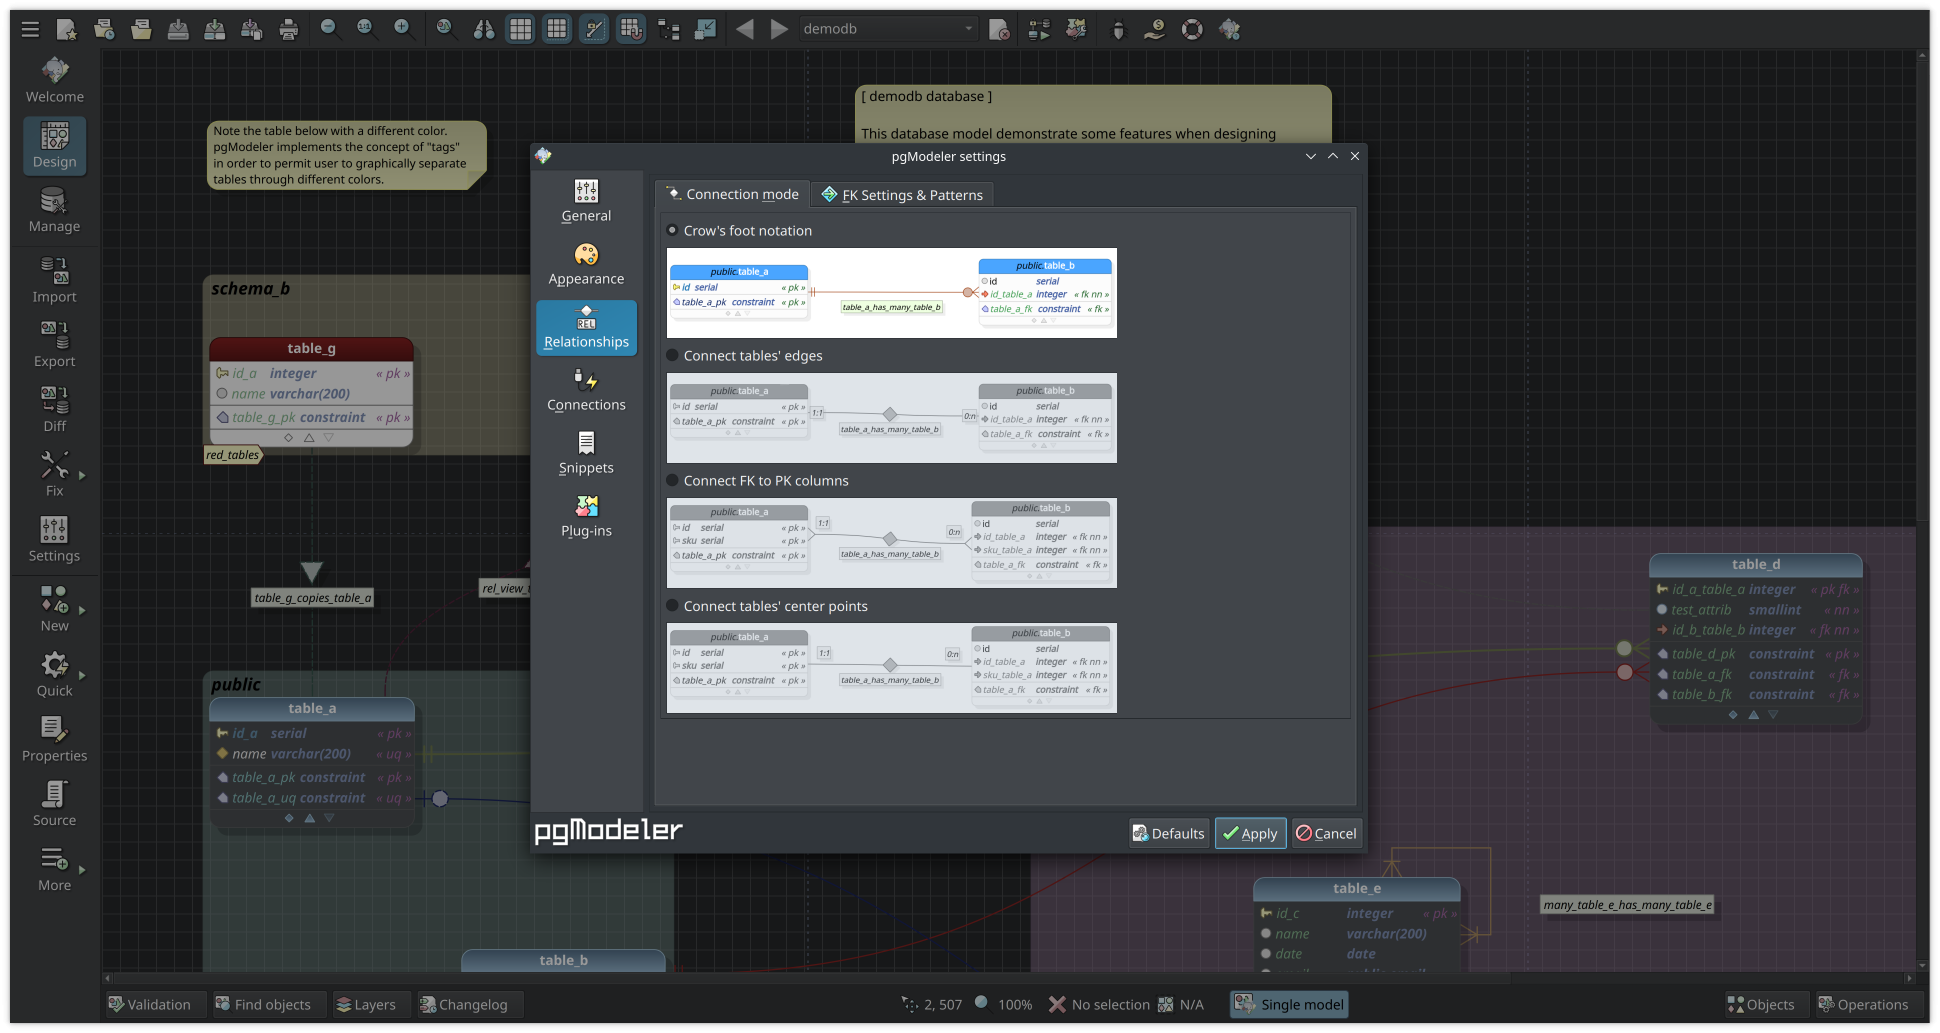Image resolution: width=1940 pixels, height=1033 pixels.
Task: Expand the More actions submenu arrow
Action: [82, 870]
